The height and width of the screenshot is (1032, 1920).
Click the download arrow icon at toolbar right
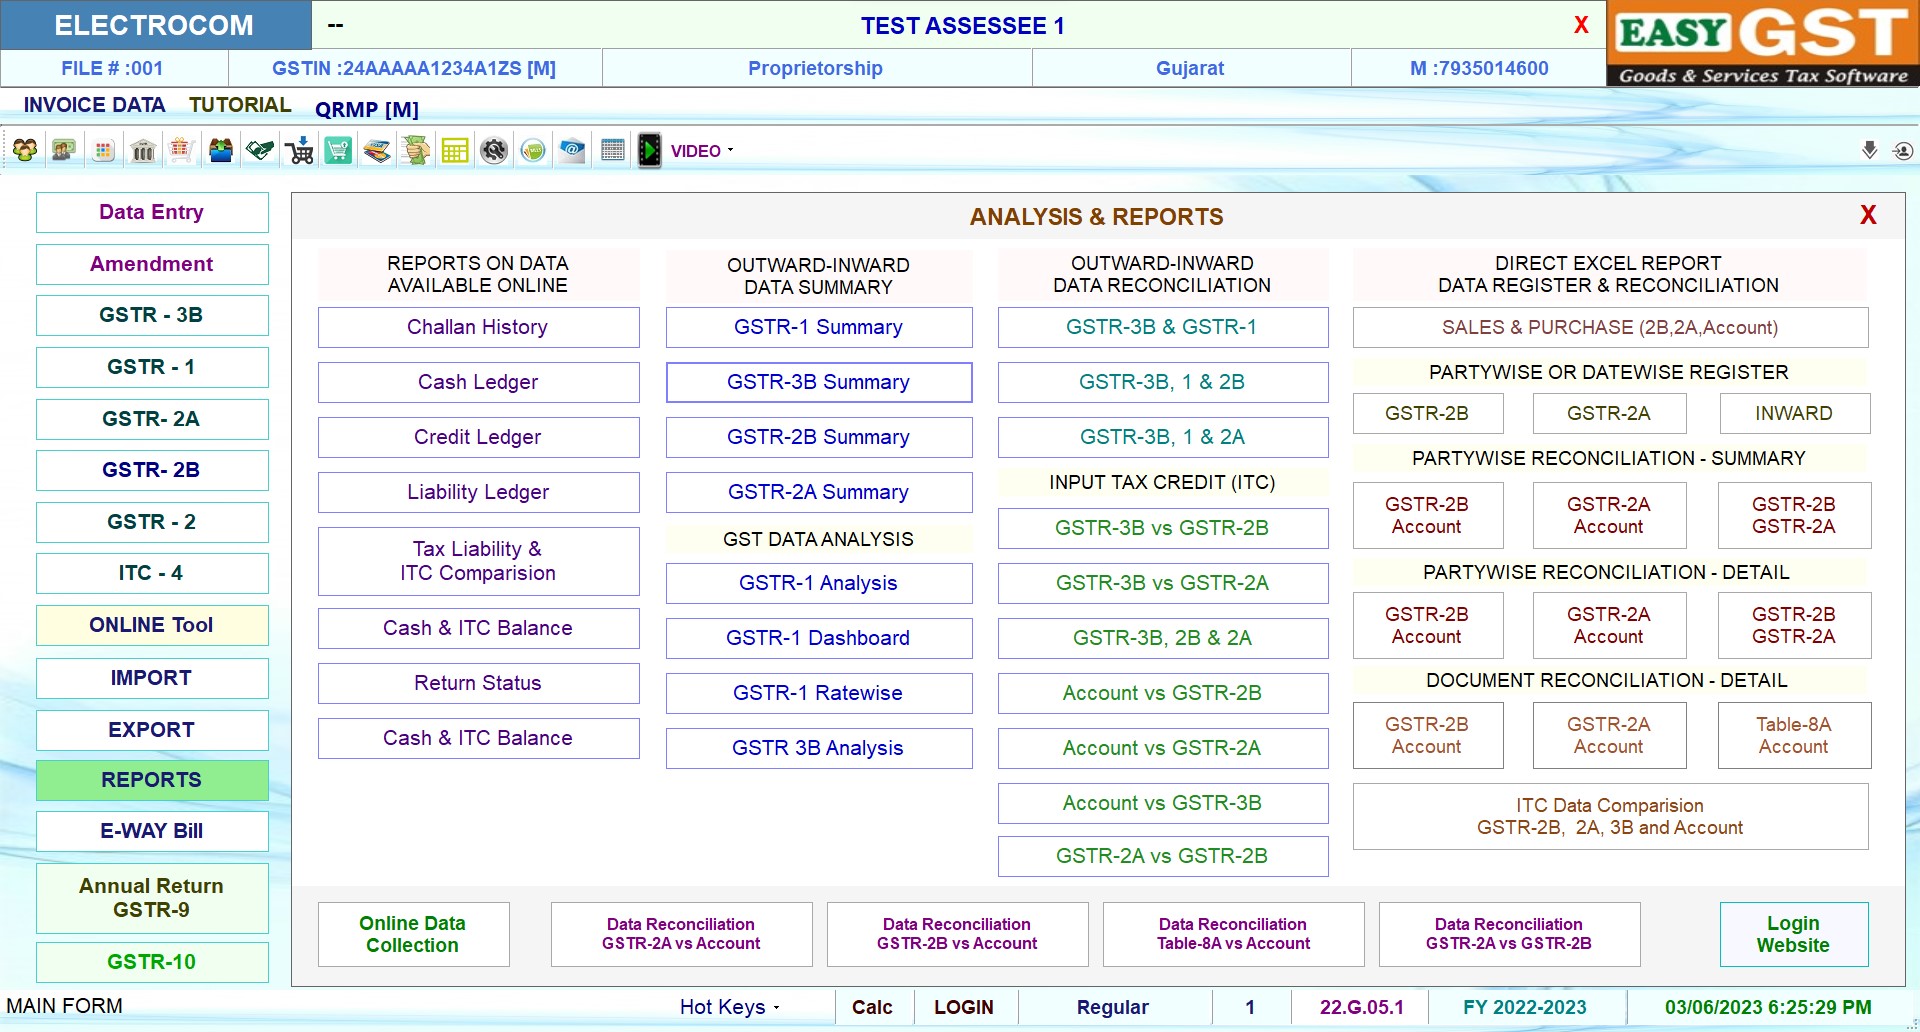tap(1869, 150)
